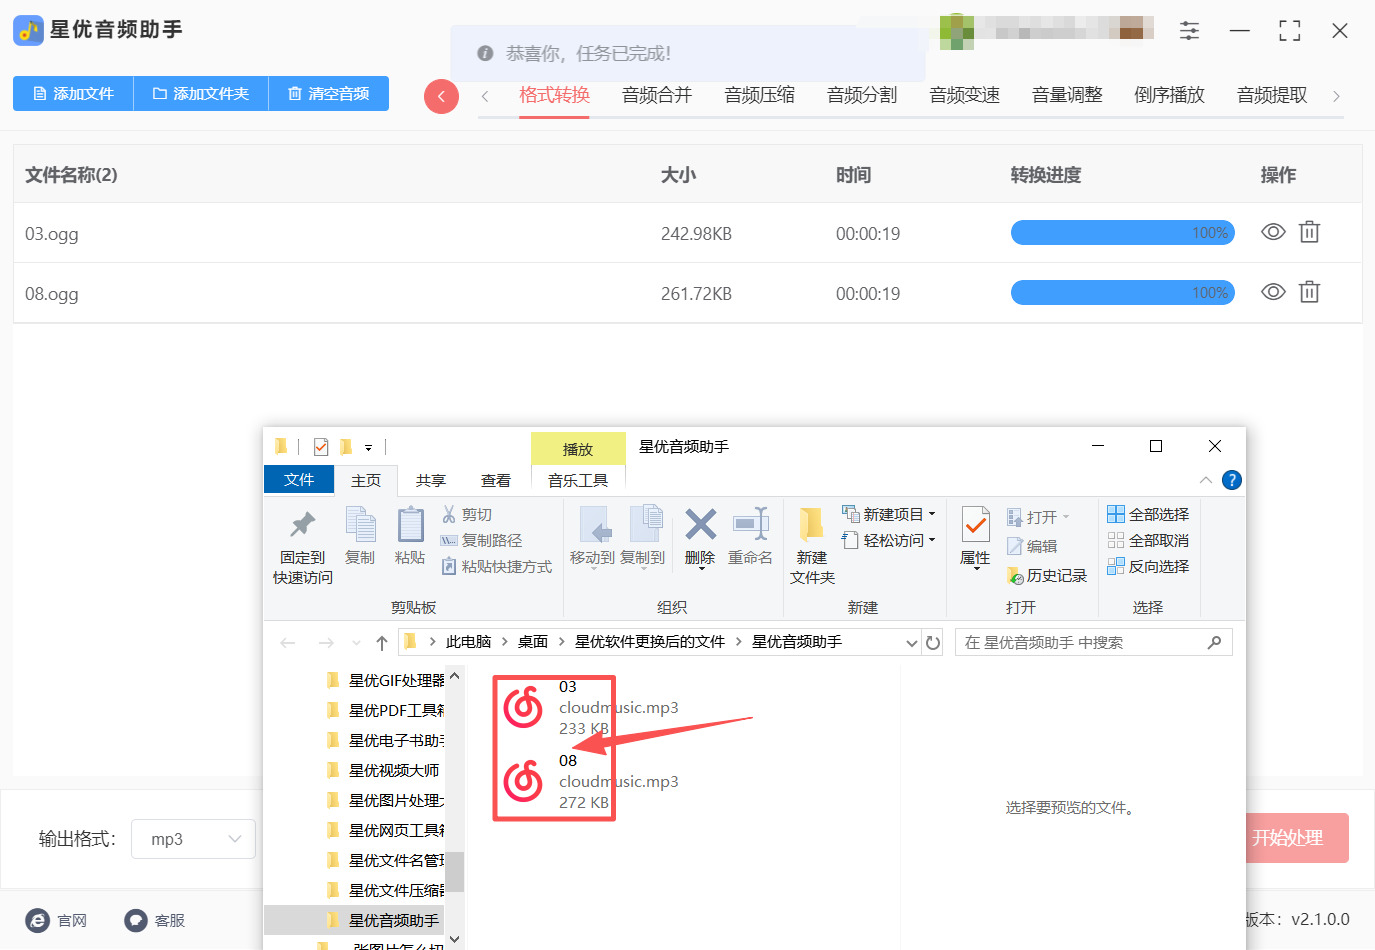The height and width of the screenshot is (950, 1375).
Task: Select 08 cloudmusic.mp3 file
Action: (x=590, y=781)
